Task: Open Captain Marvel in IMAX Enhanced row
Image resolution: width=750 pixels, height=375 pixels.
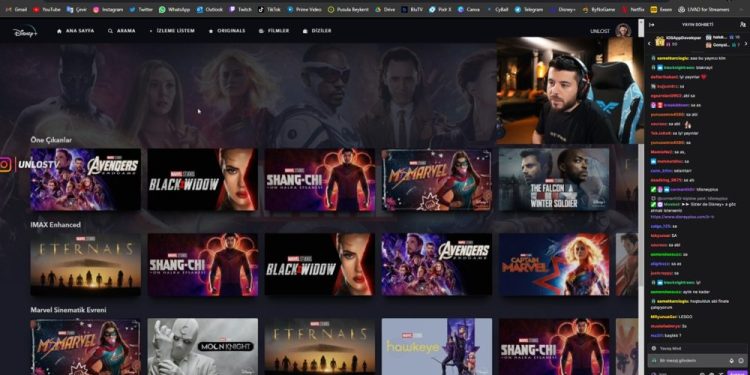Action: tap(554, 265)
